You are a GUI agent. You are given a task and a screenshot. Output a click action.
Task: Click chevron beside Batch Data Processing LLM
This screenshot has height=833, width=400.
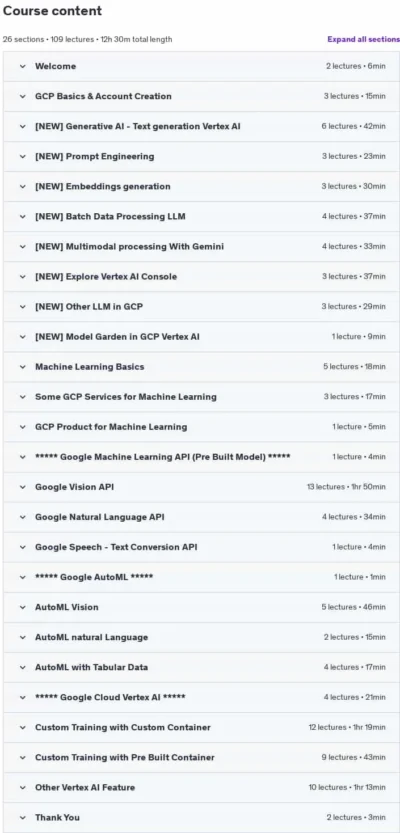point(22,217)
